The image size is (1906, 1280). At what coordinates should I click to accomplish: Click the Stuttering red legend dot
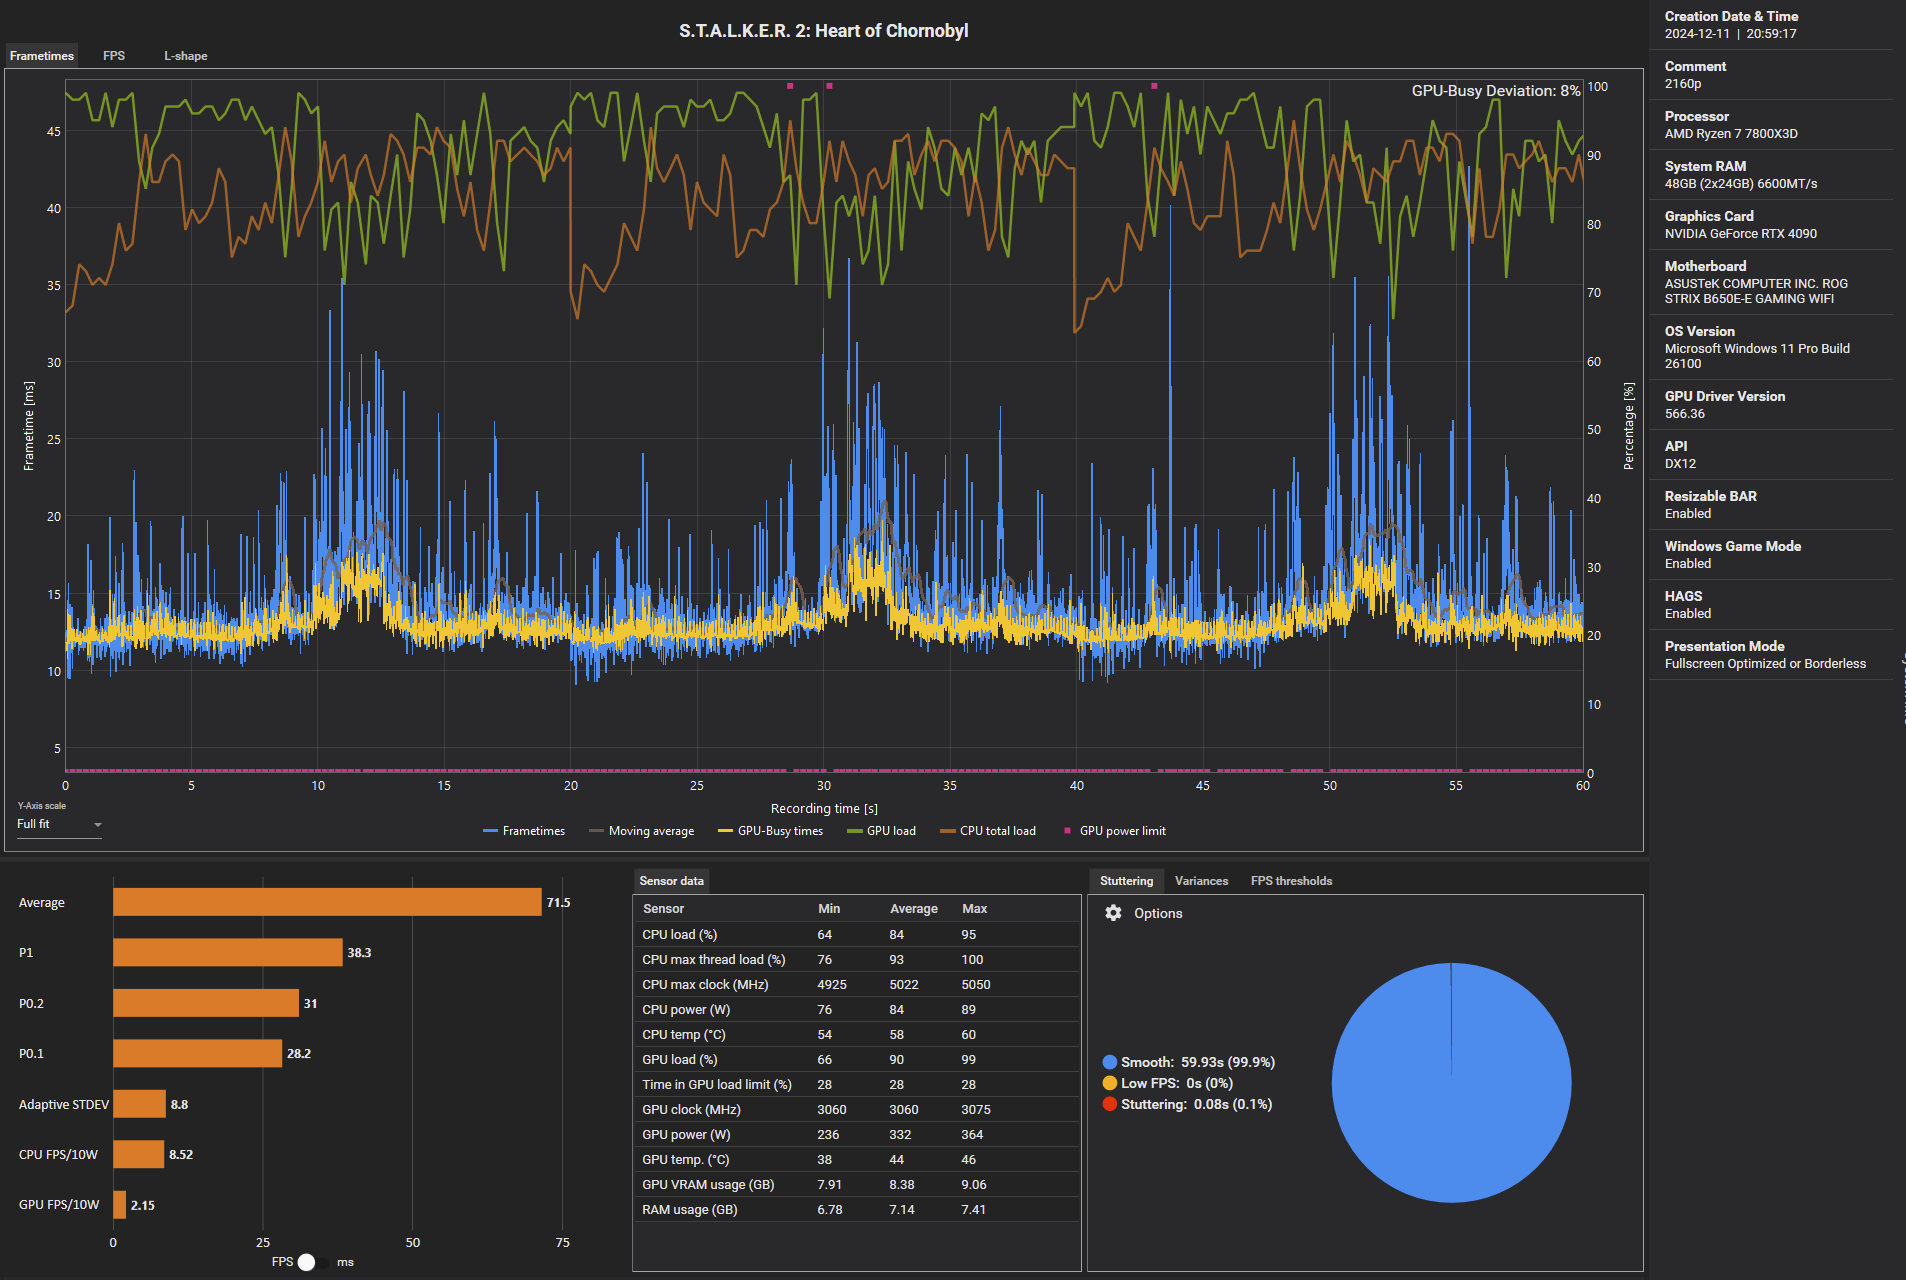point(1110,1104)
